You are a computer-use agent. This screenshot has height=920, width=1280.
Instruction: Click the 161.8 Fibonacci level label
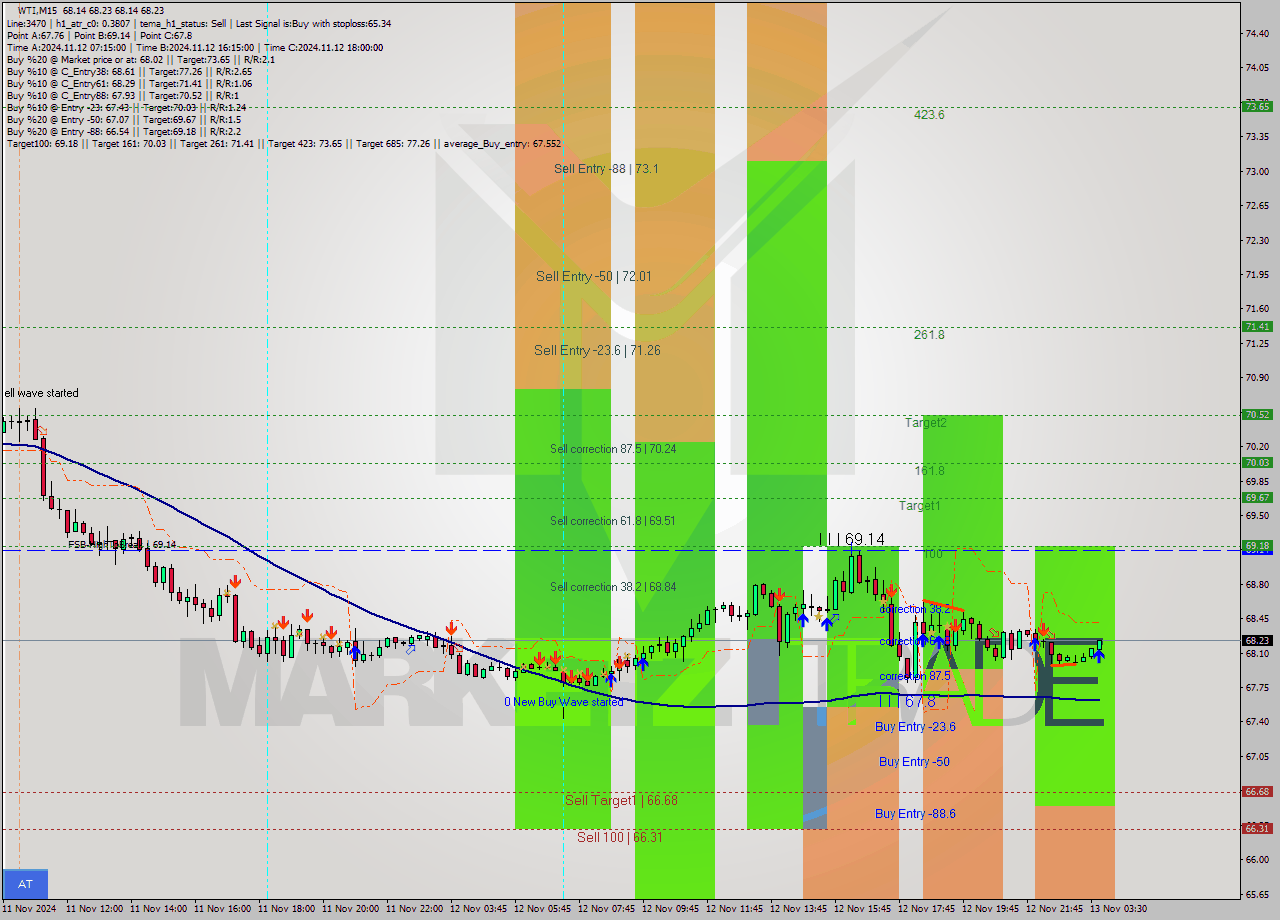tap(929, 471)
